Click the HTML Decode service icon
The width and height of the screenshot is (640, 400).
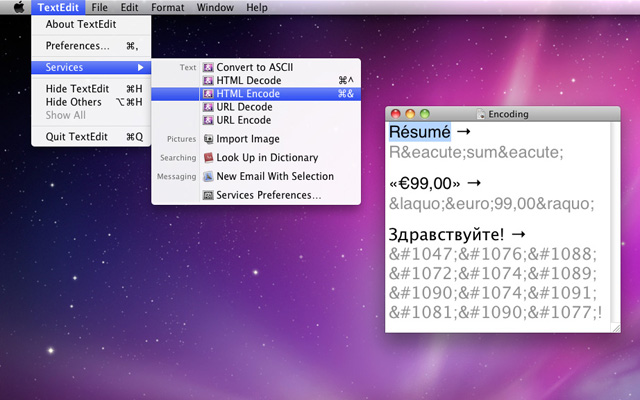click(x=208, y=80)
